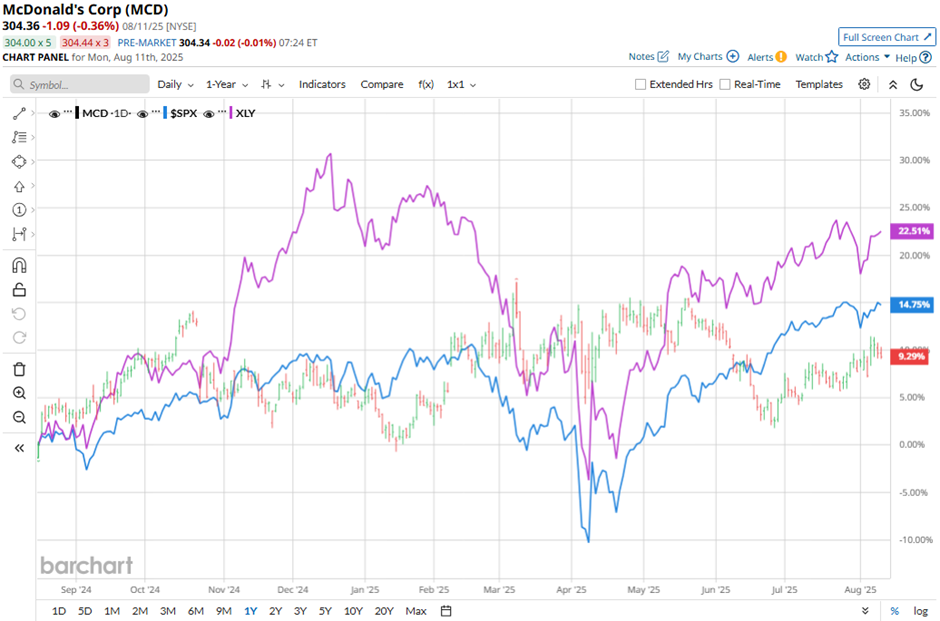Select the Max time range
The image size is (940, 621).
(x=416, y=611)
